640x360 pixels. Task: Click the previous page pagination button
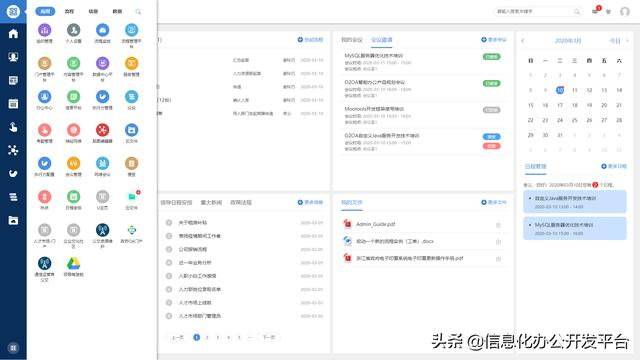177,337
